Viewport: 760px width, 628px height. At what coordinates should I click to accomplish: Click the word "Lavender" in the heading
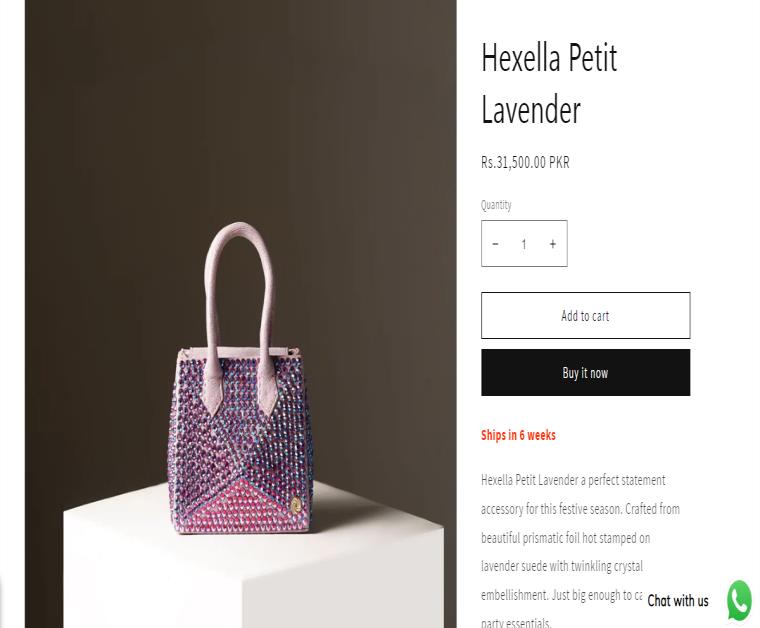coord(531,110)
